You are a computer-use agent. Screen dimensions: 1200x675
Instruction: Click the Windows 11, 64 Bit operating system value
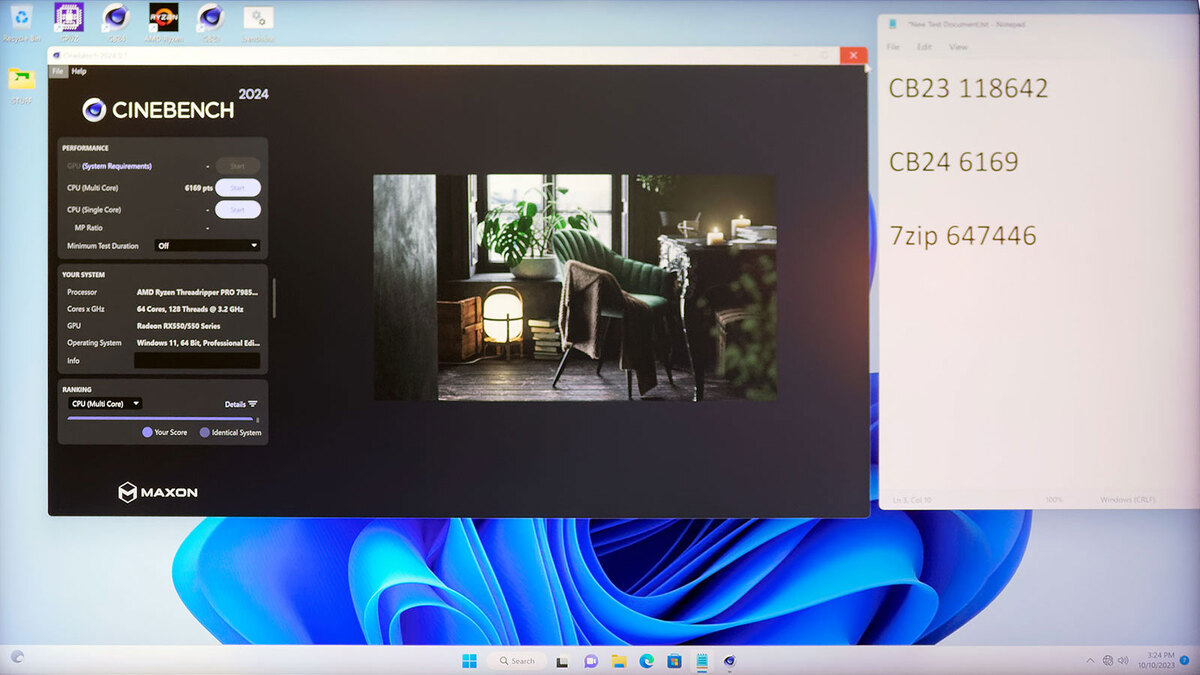tap(198, 343)
